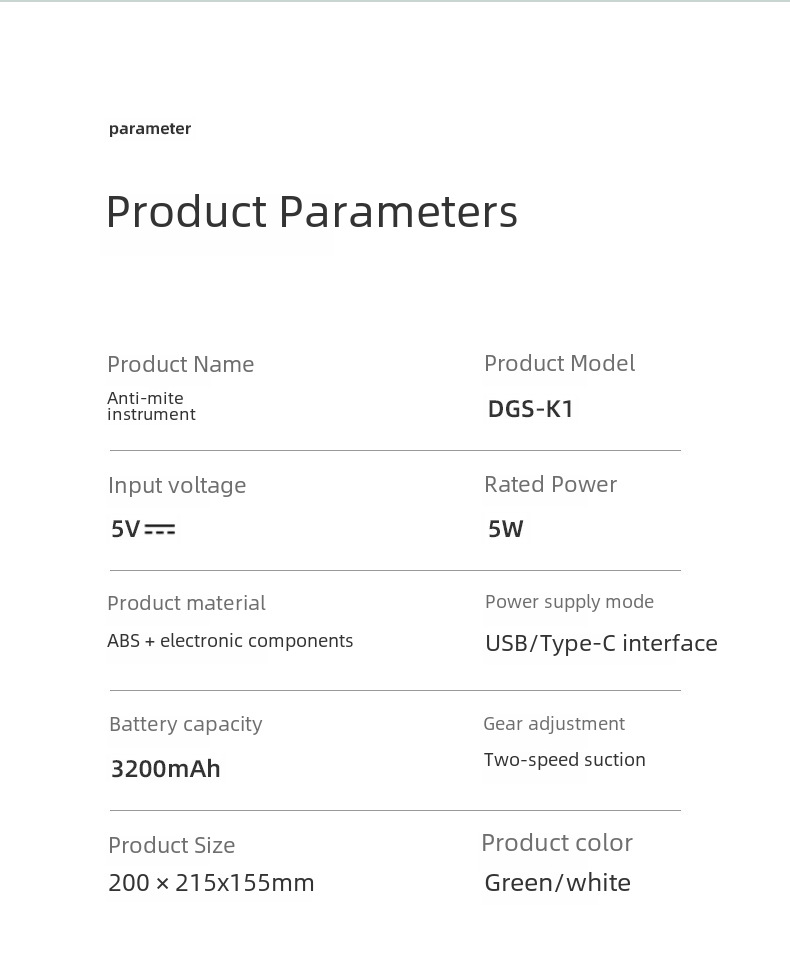Click the "Product material" label
This screenshot has height=966, width=790.
coord(186,604)
